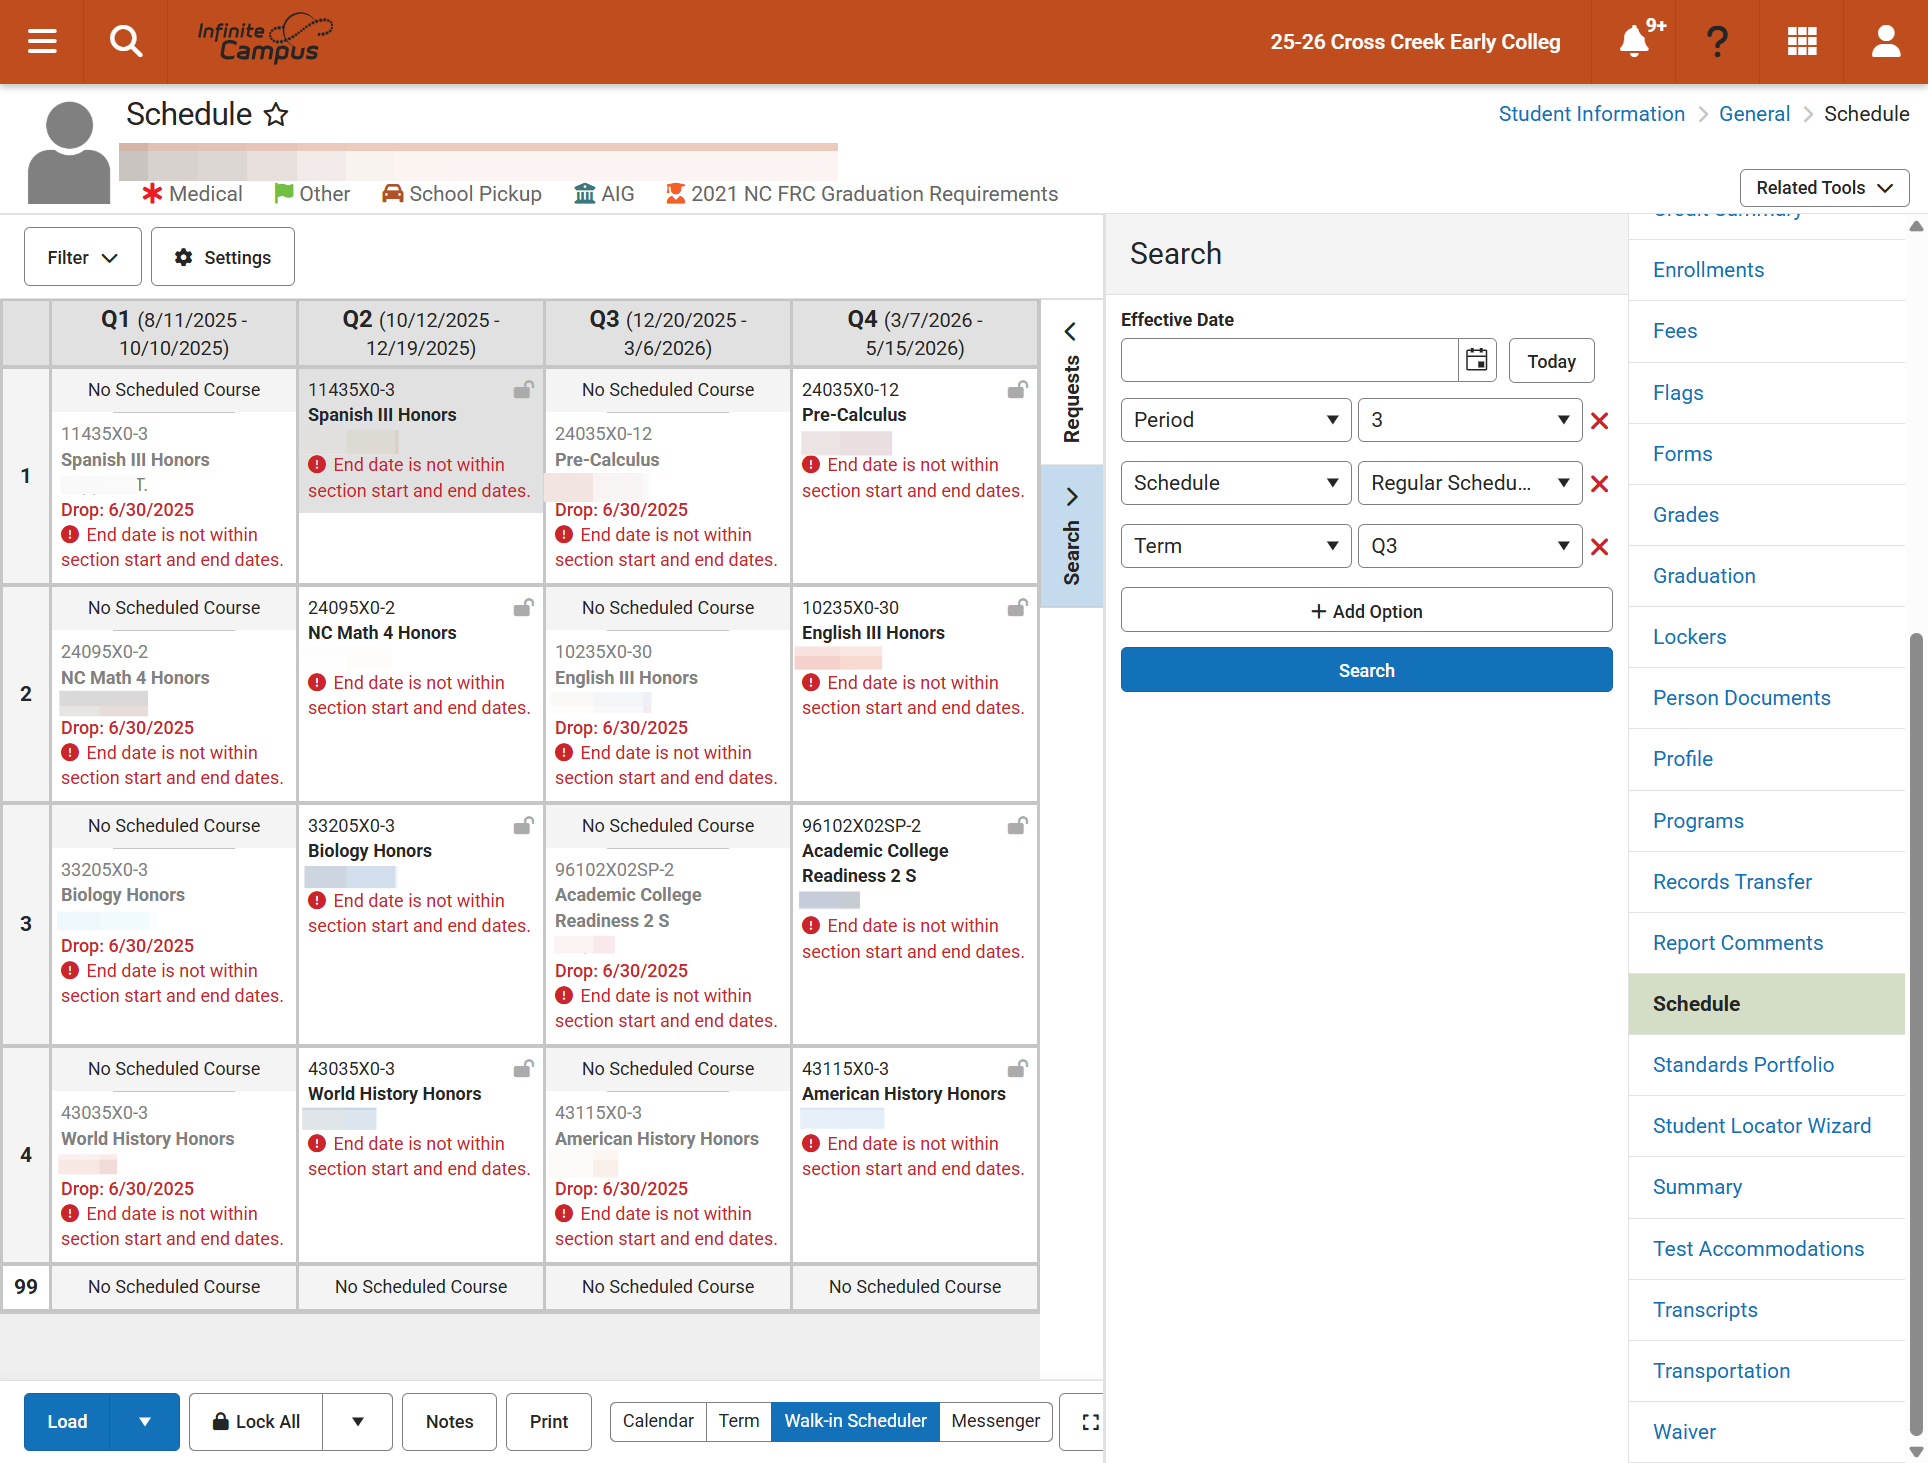The height and width of the screenshot is (1463, 1928).
Task: Open the Filter dropdown
Action: pyautogui.click(x=83, y=257)
